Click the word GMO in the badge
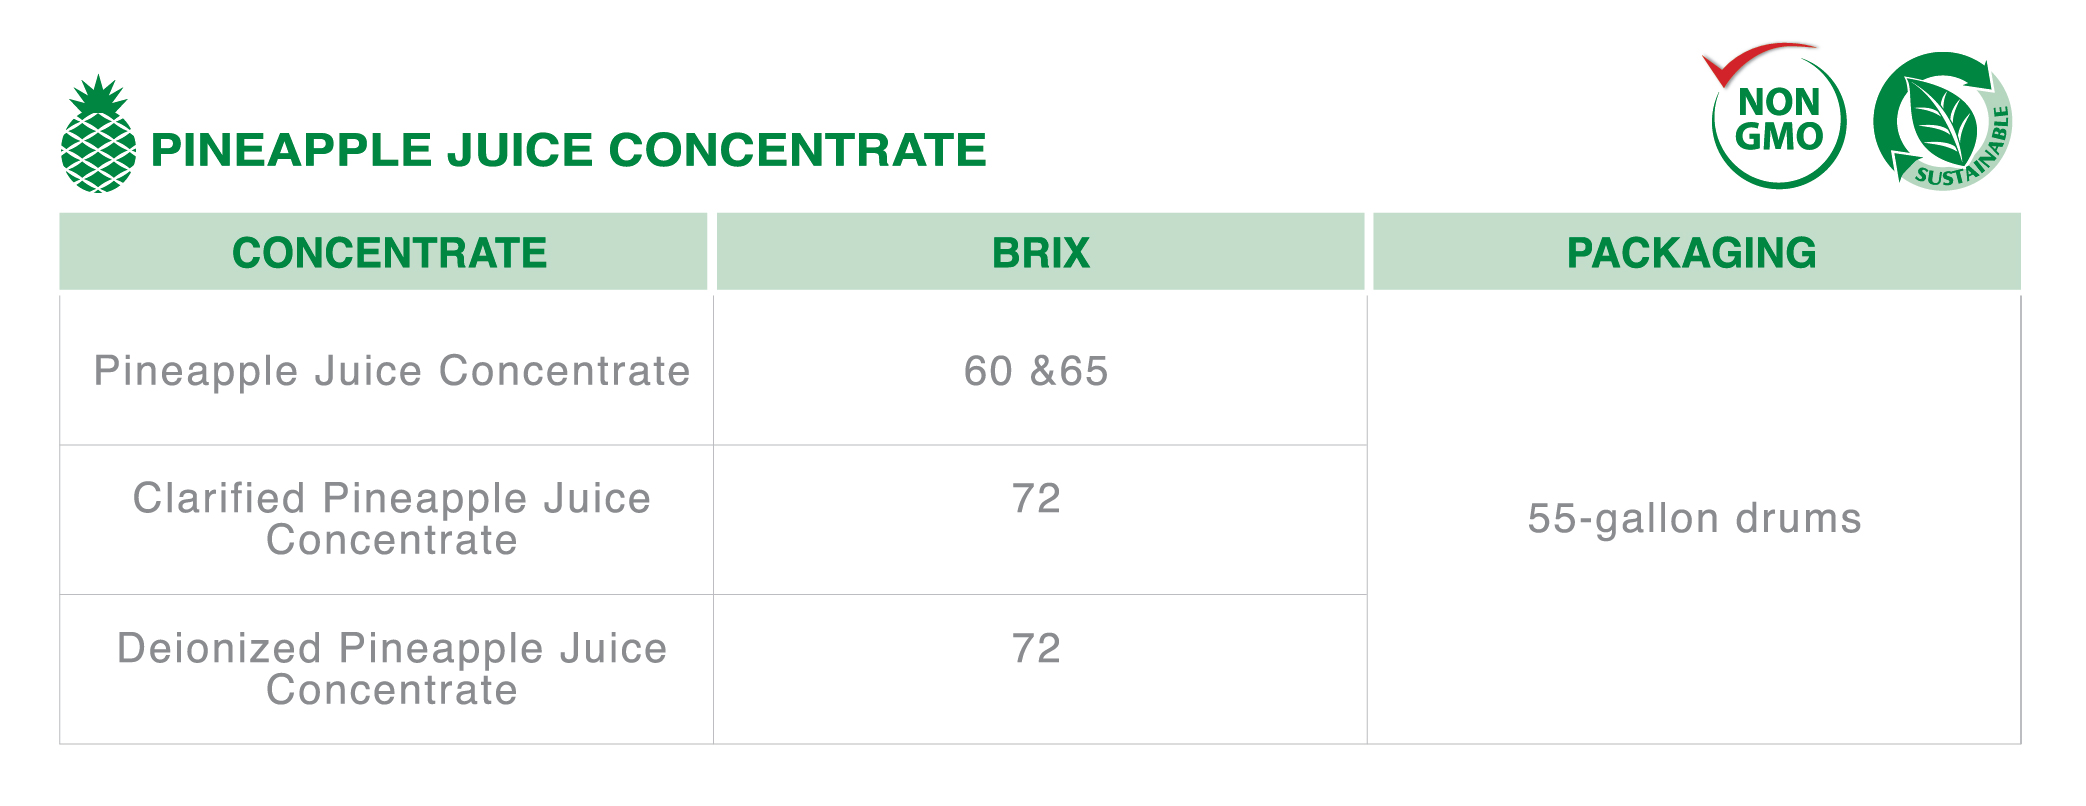Viewport: 2086px width, 806px height. [x=1779, y=137]
